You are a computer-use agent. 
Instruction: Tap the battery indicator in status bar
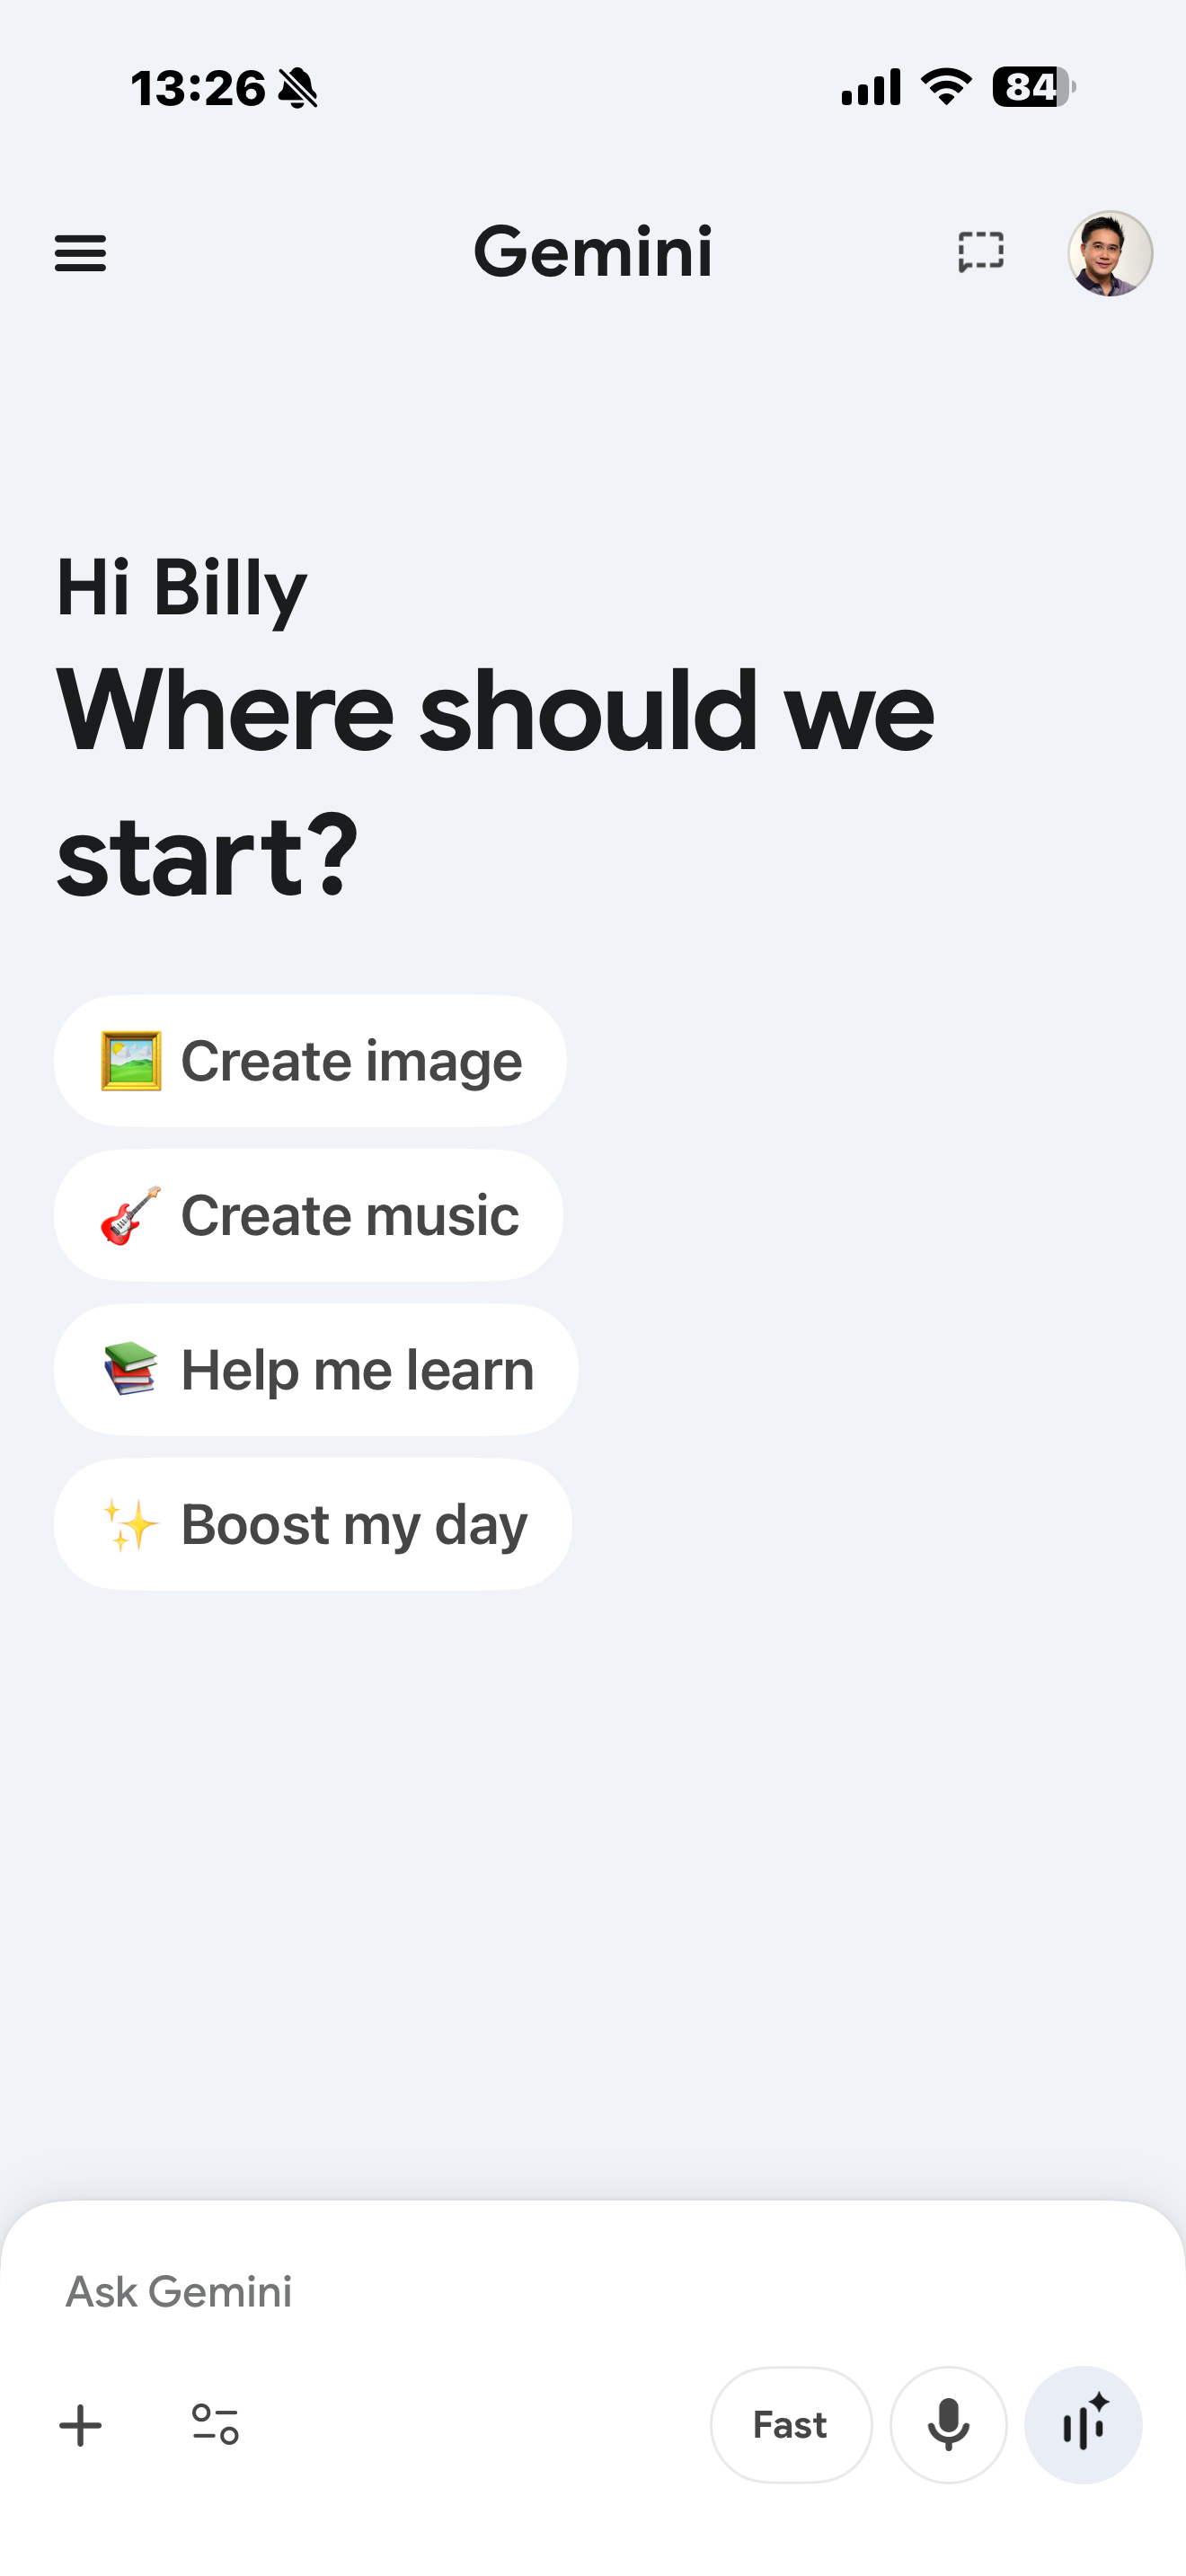click(1033, 87)
